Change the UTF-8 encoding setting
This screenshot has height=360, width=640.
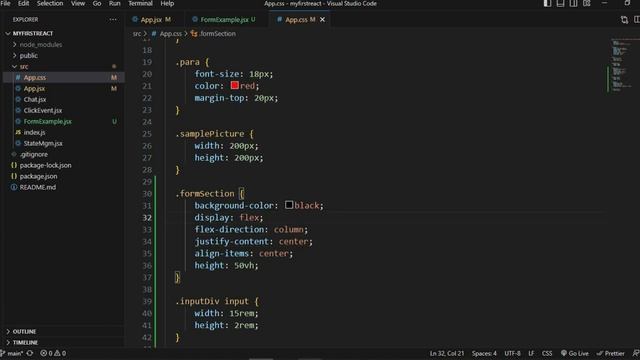tap(512, 353)
